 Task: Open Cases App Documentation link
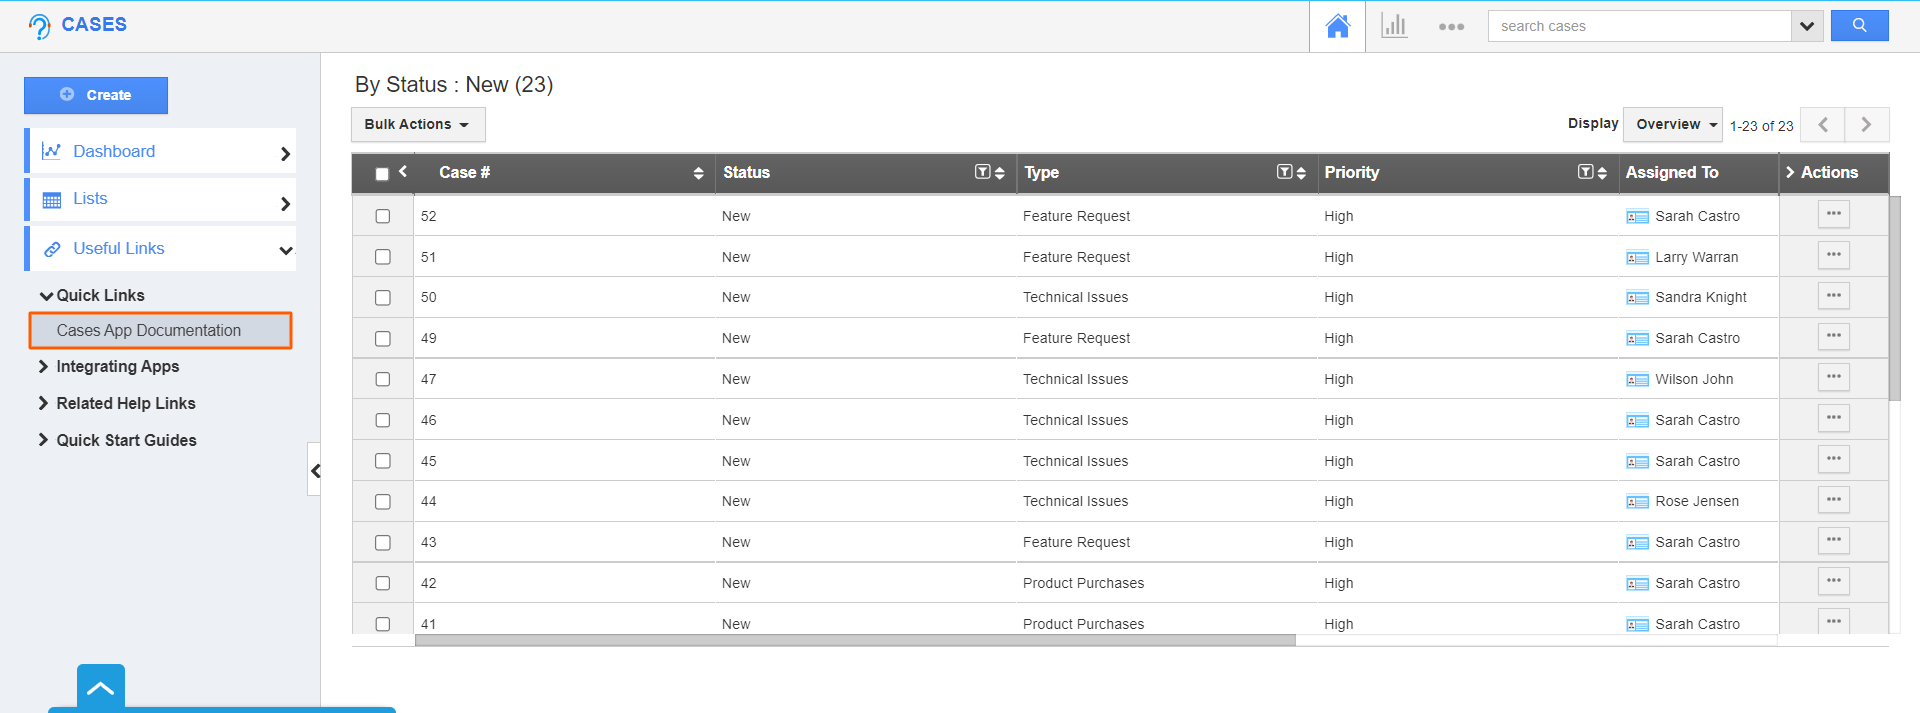(149, 331)
